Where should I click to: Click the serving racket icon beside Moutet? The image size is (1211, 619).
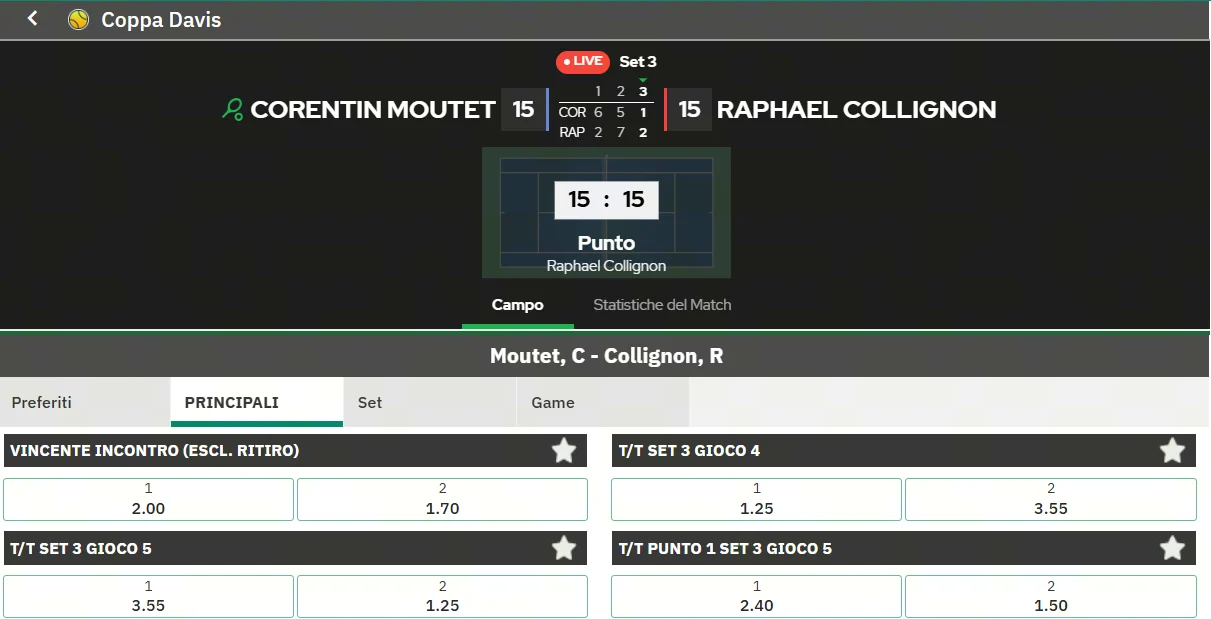click(x=233, y=109)
